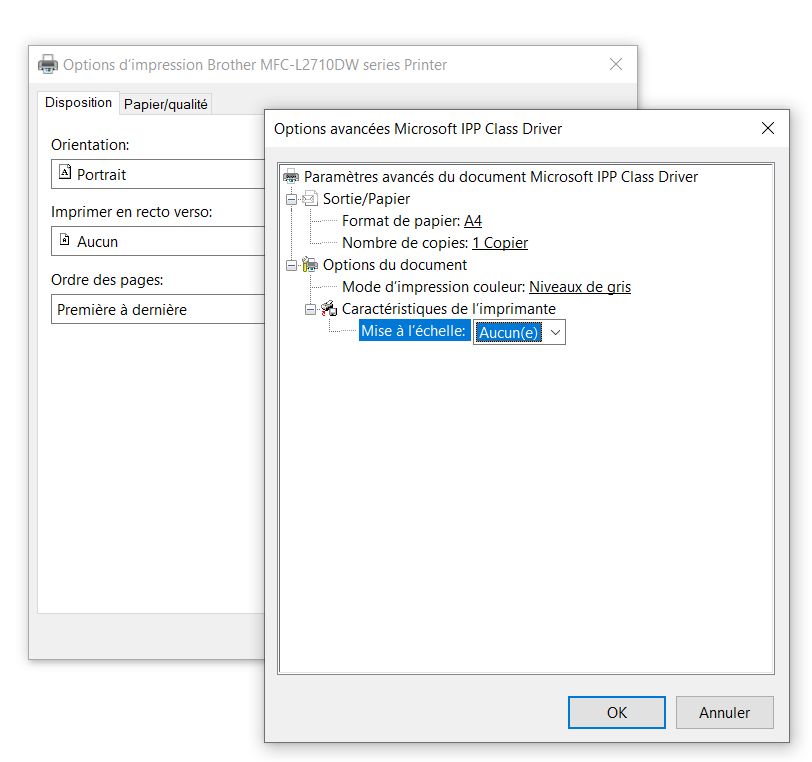Click the Portrait orientation page icon
The width and height of the screenshot is (812, 762).
click(66, 173)
